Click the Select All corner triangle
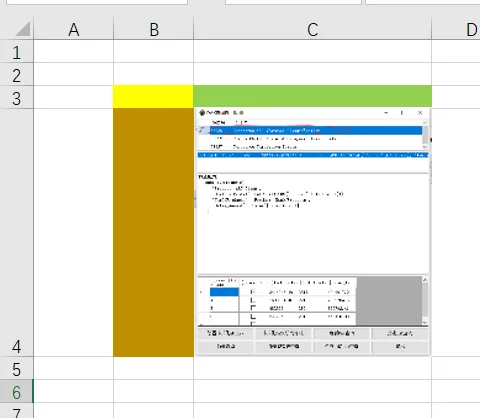The image size is (480, 418). 23,29
